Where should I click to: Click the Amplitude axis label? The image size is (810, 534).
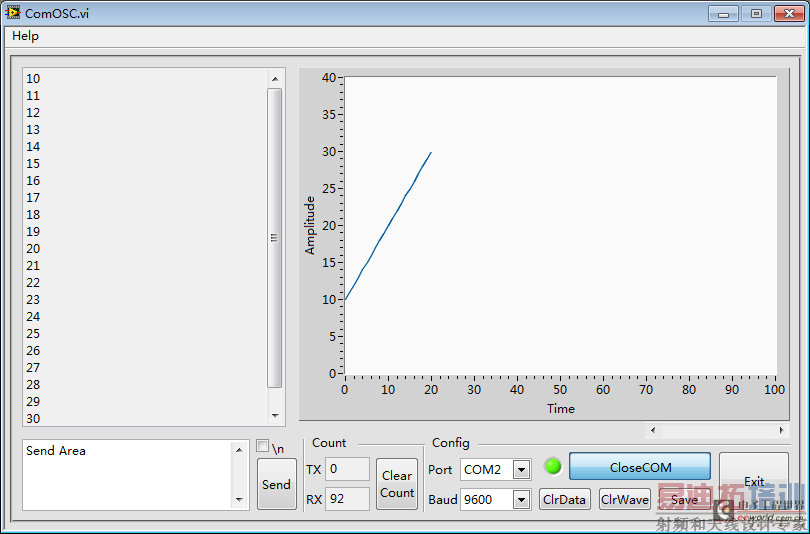coord(309,225)
